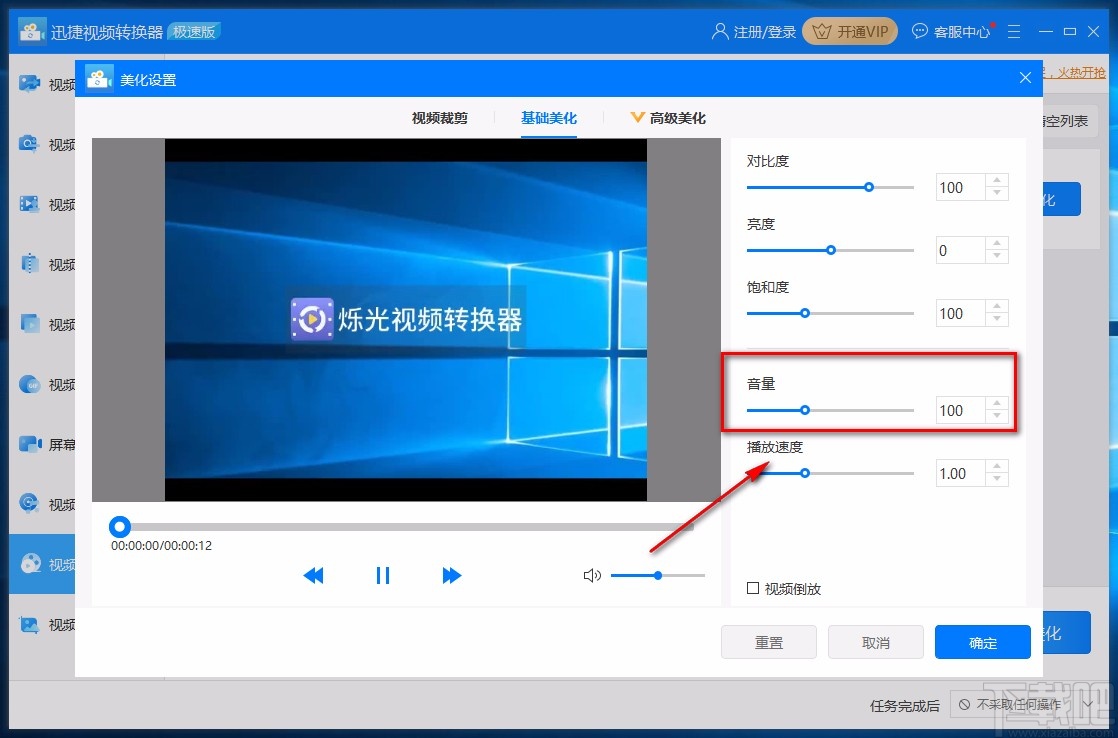
Task: Open the hamburger menu in title bar
Action: (1014, 31)
